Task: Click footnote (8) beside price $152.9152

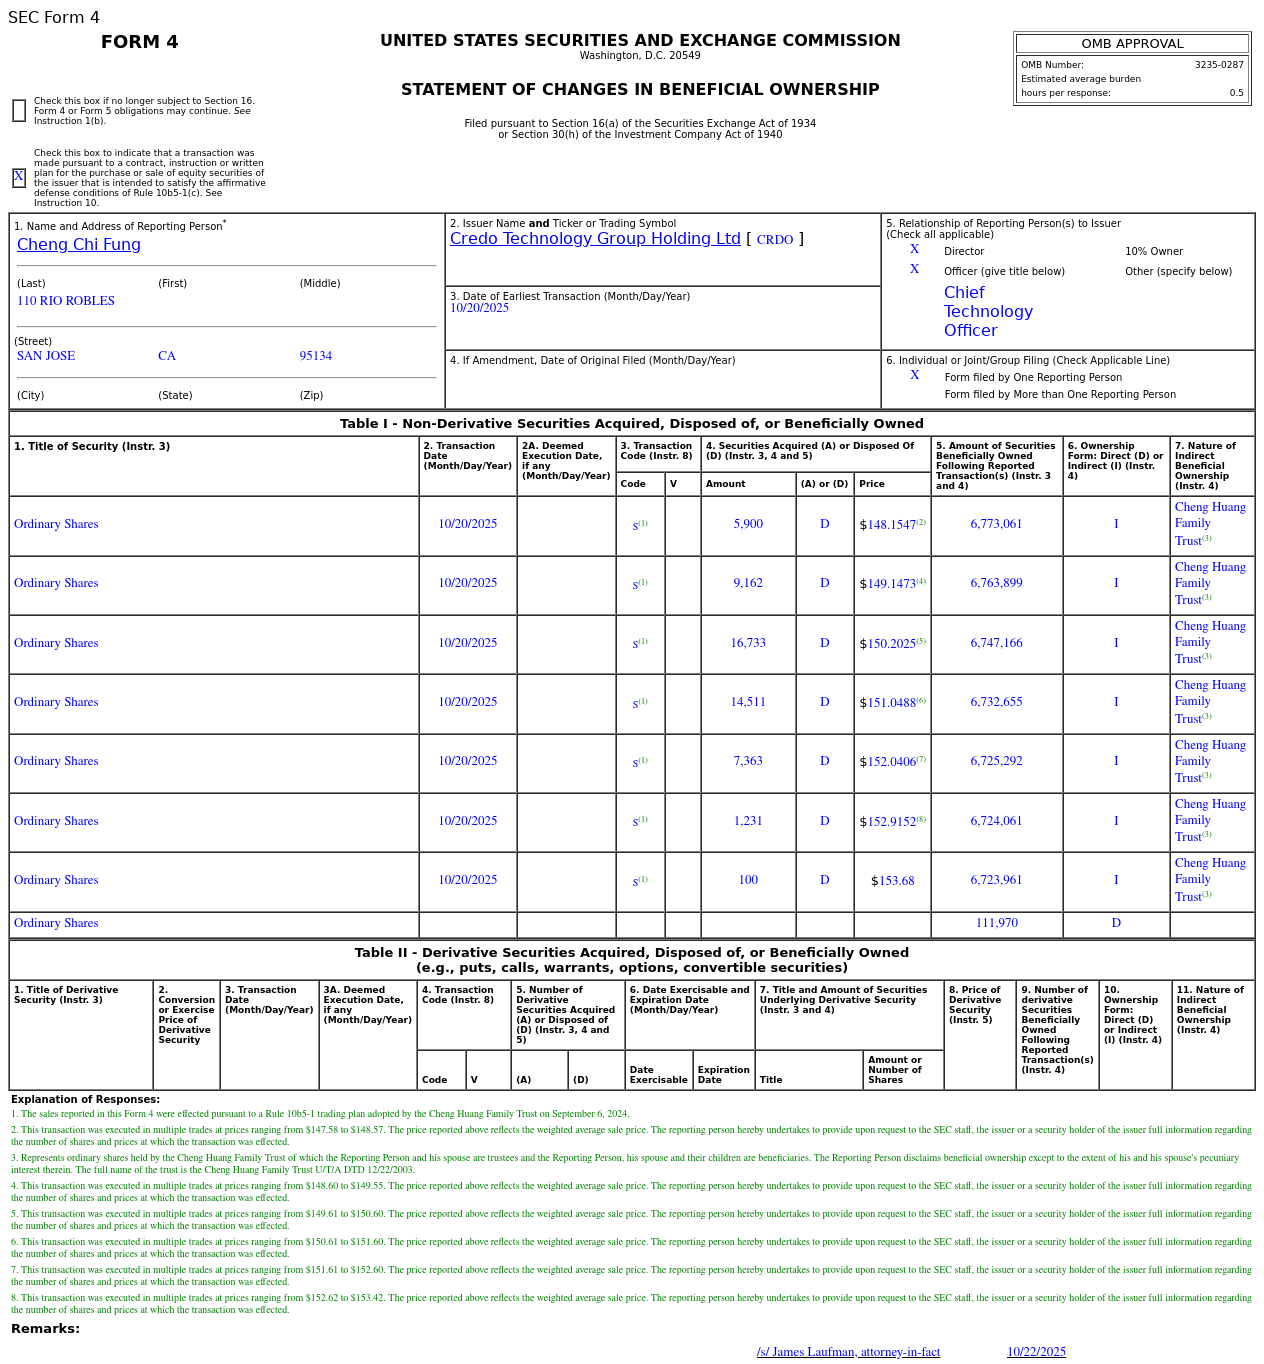Action: [921, 819]
